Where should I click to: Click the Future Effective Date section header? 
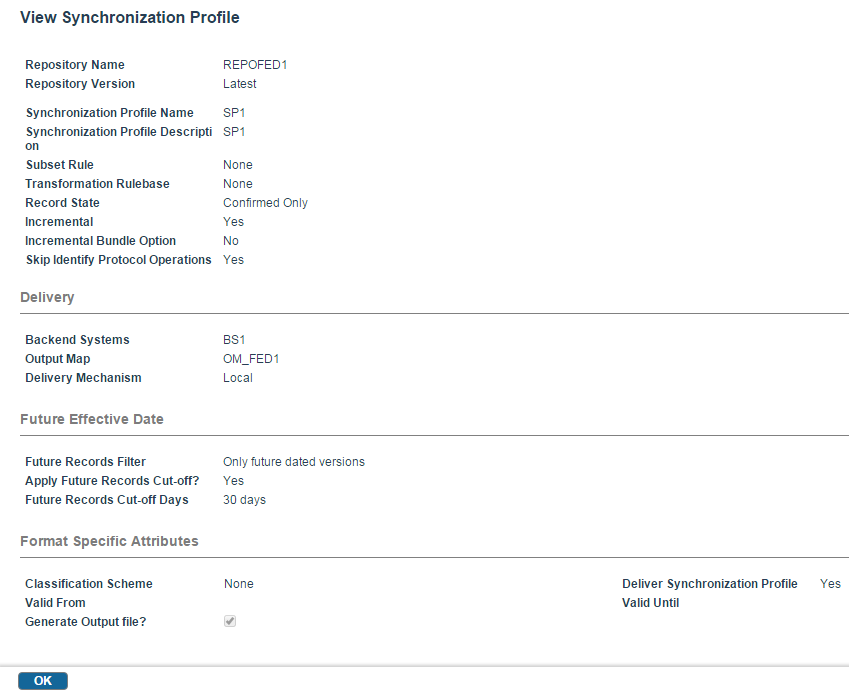point(92,419)
